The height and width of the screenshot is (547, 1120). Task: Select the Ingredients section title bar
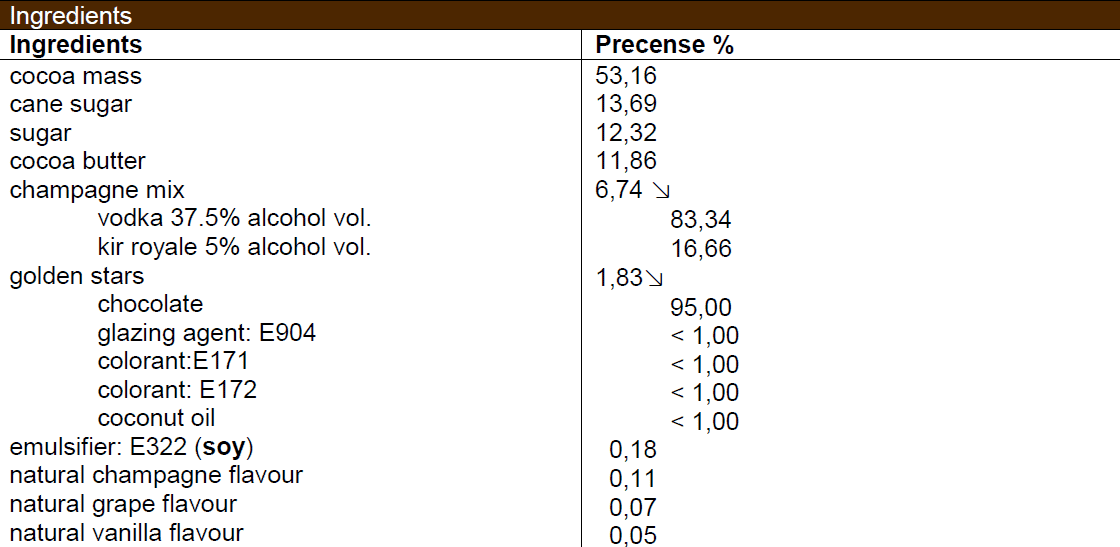coord(560,15)
